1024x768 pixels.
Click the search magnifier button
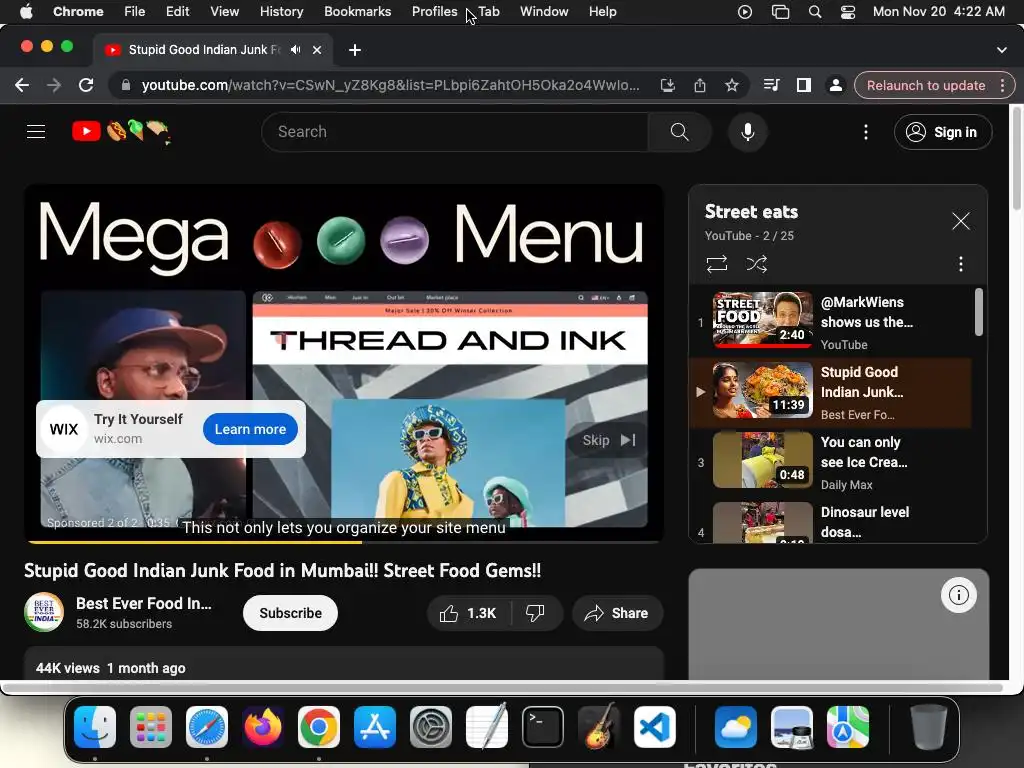pyautogui.click(x=679, y=132)
